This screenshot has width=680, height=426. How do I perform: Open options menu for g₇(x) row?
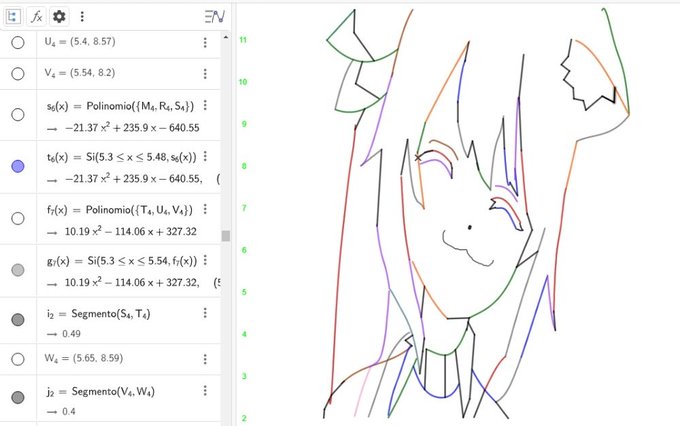coord(205,260)
